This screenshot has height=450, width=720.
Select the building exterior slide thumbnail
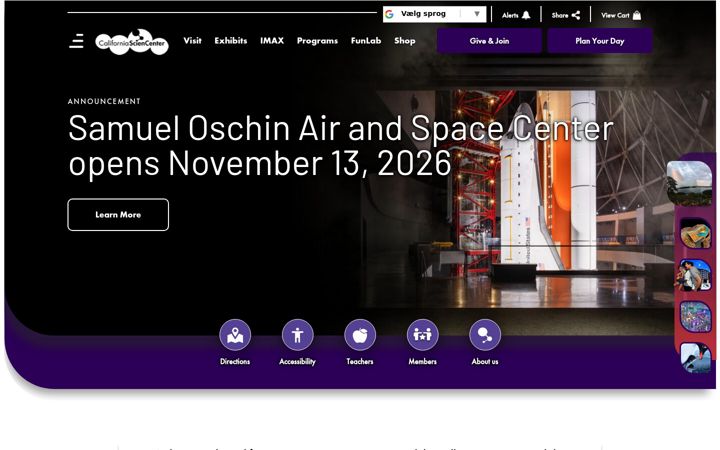[689, 183]
